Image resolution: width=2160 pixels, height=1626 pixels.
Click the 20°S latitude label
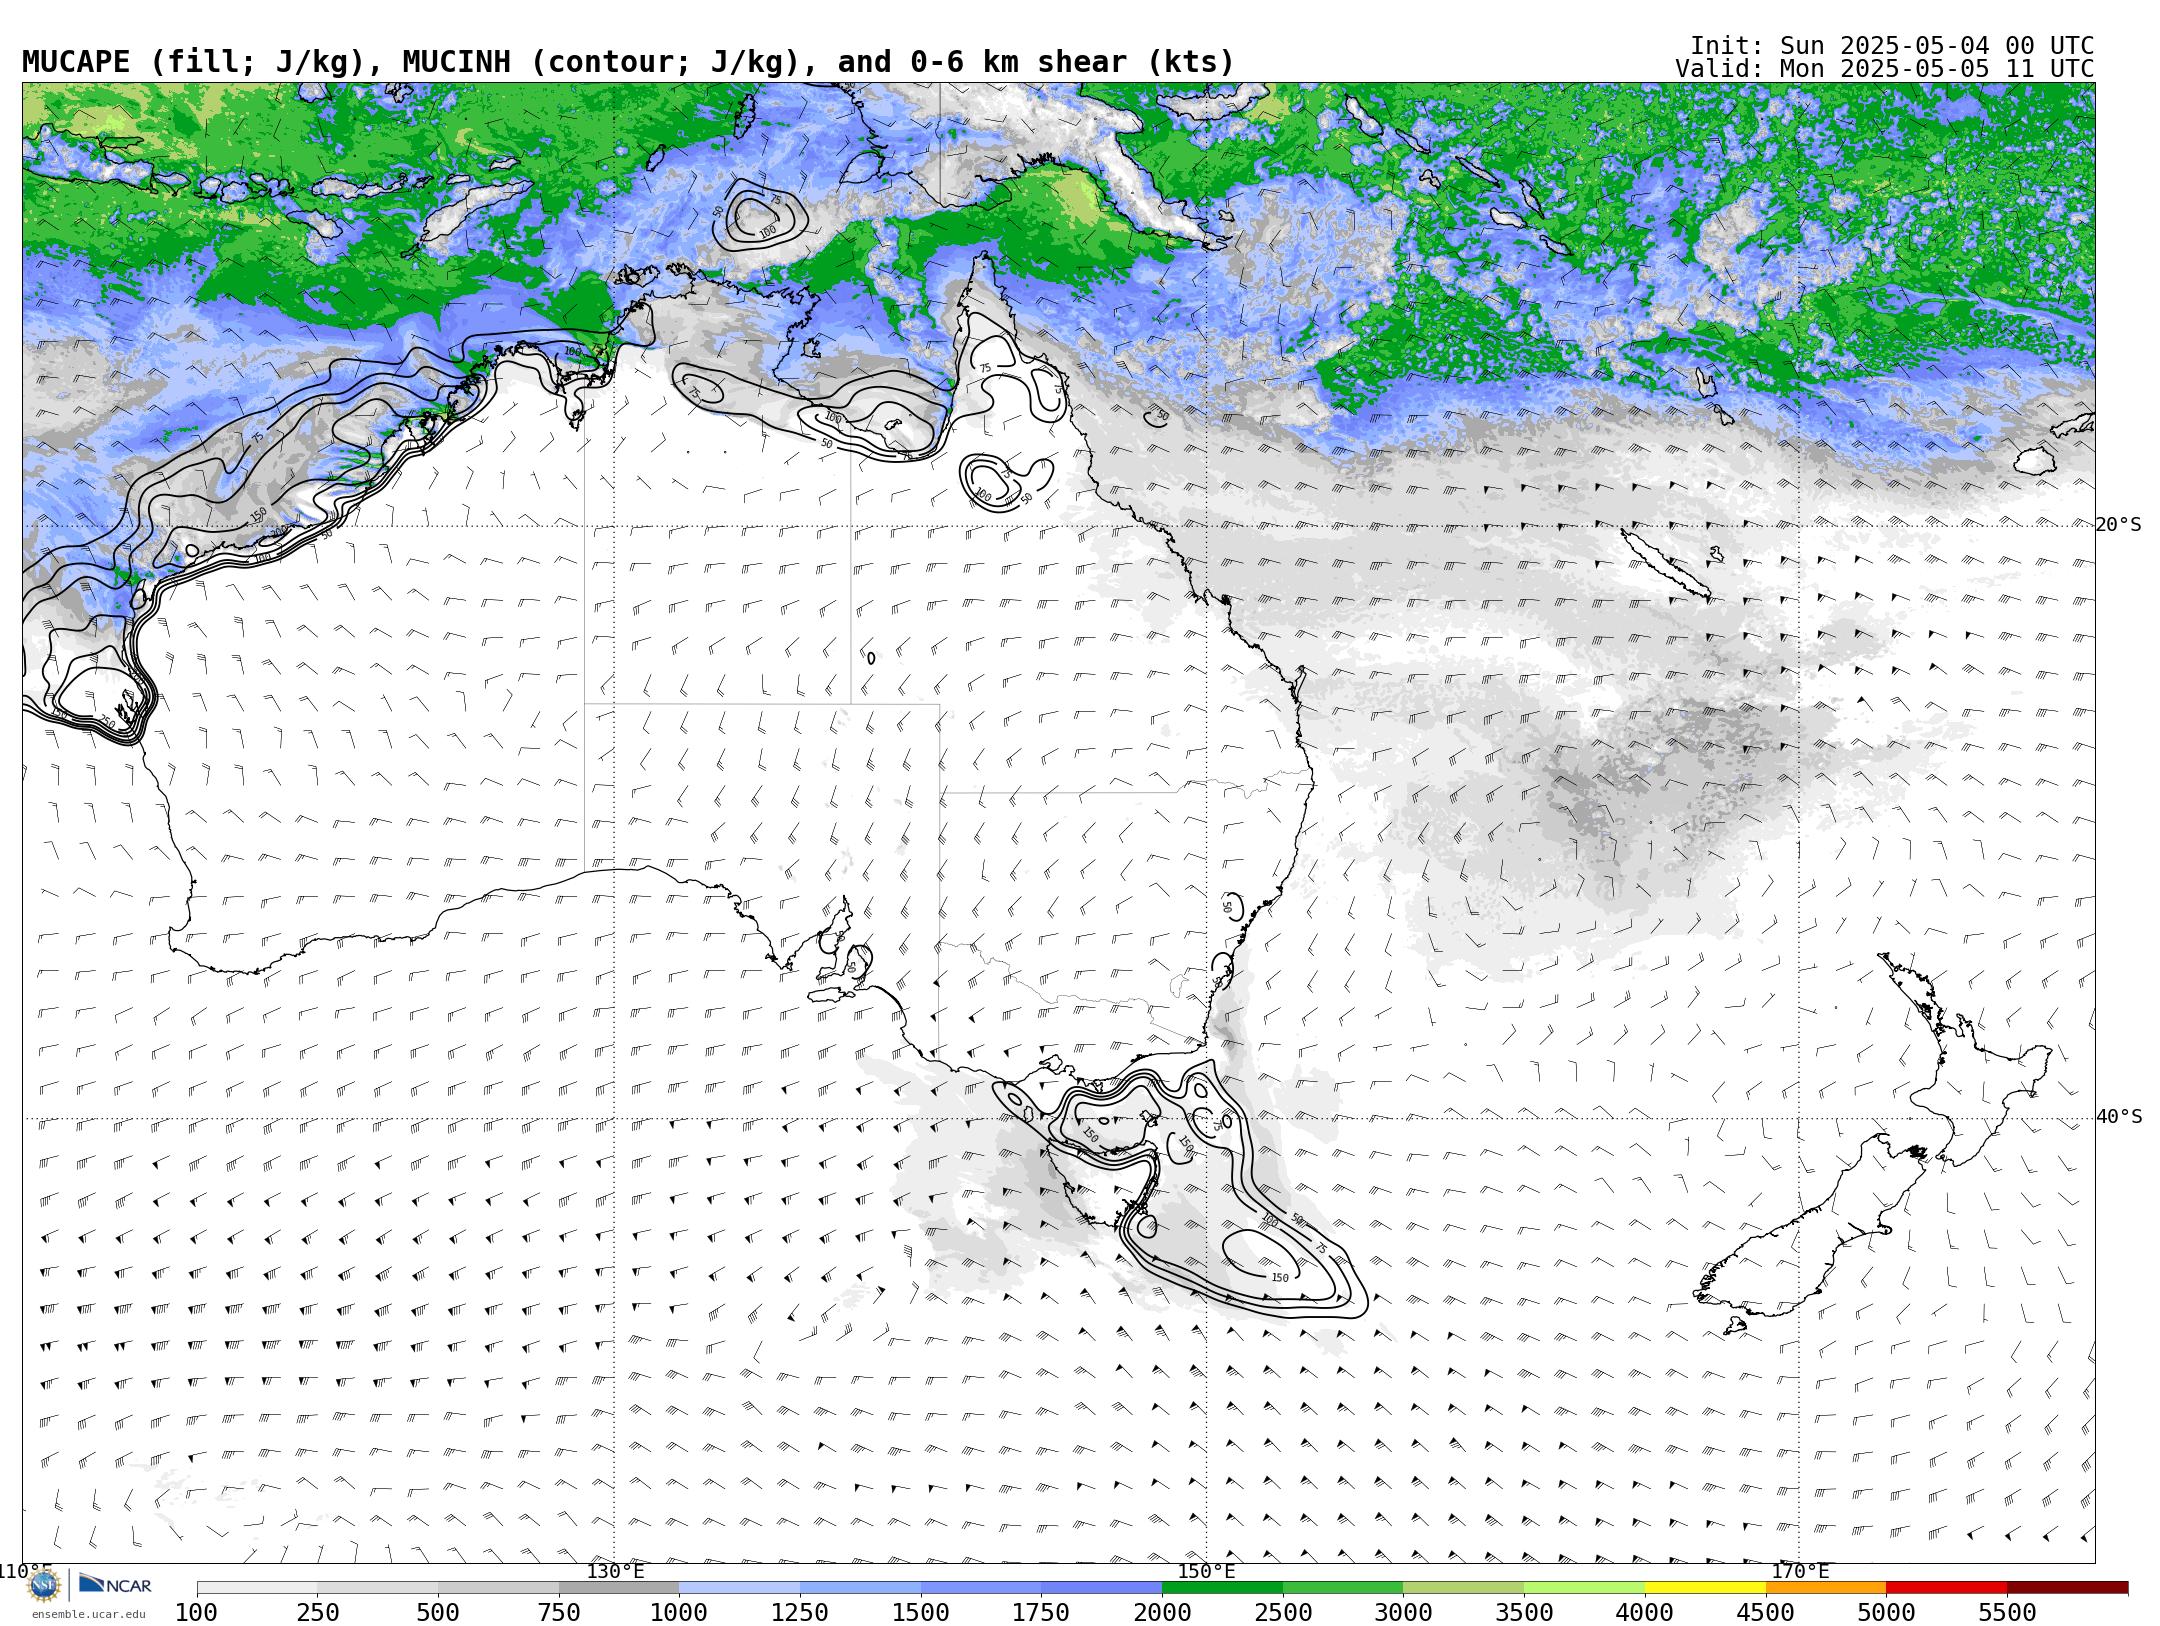coord(2119,525)
